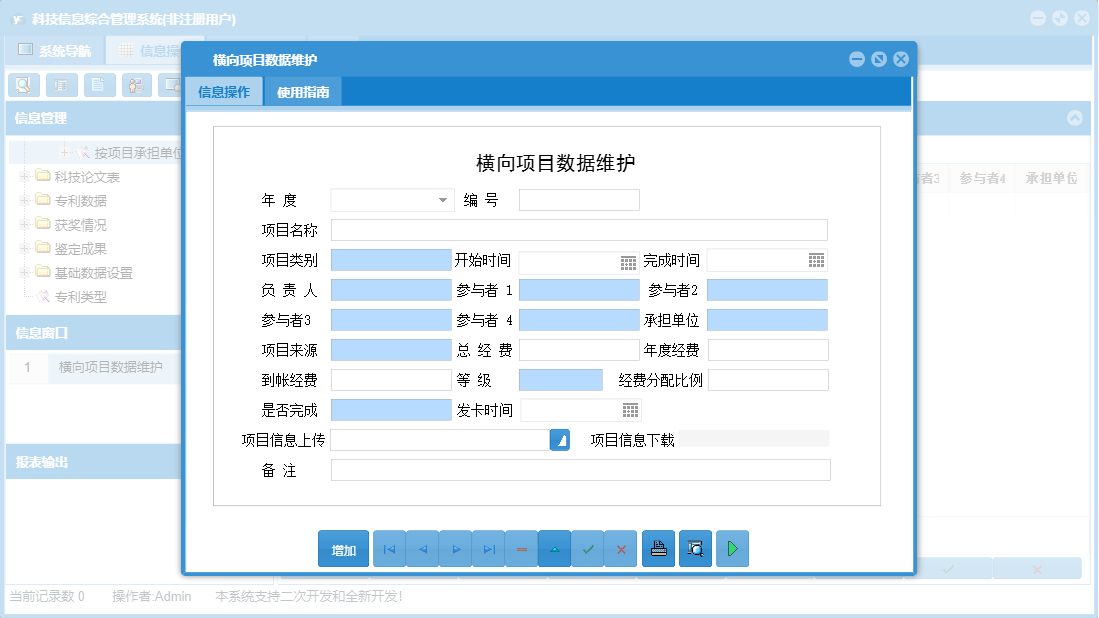
Task: Print the current project record
Action: 657,548
